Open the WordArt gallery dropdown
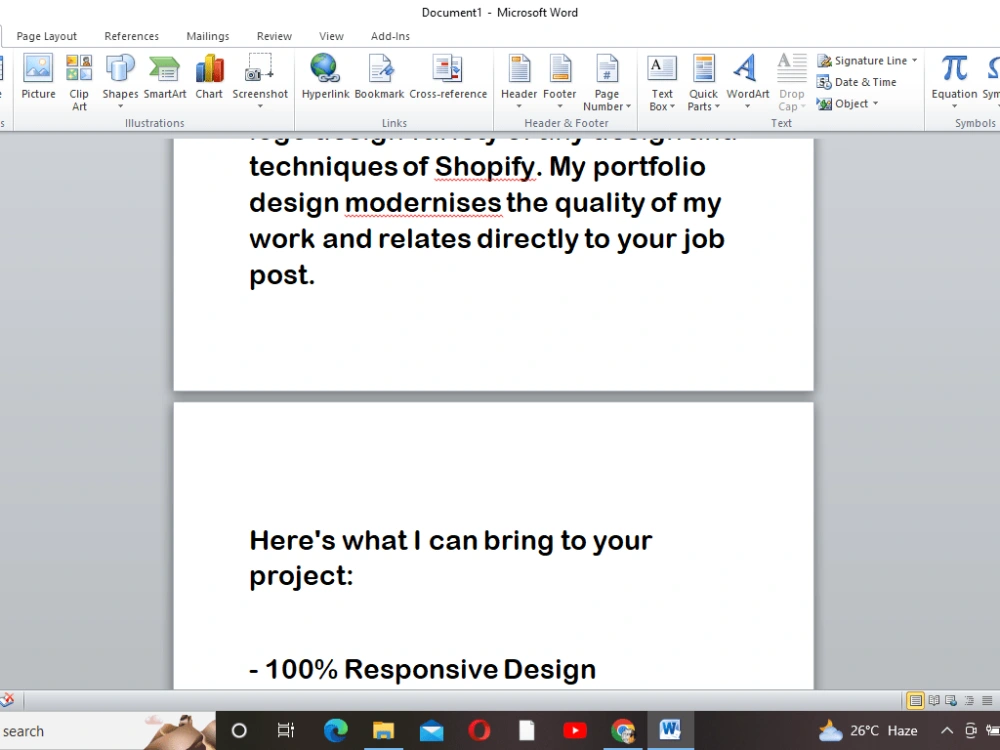 (x=747, y=107)
